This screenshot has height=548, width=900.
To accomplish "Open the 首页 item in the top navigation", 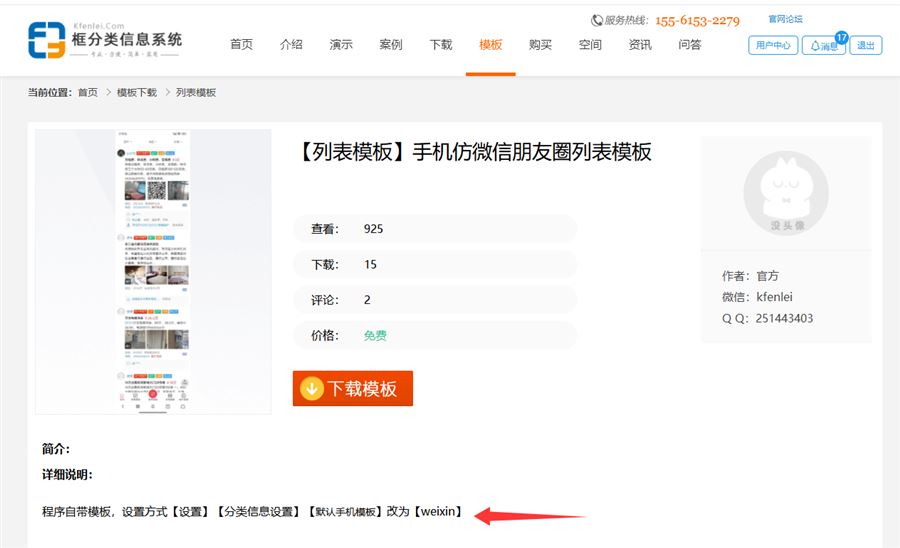I will pos(241,45).
